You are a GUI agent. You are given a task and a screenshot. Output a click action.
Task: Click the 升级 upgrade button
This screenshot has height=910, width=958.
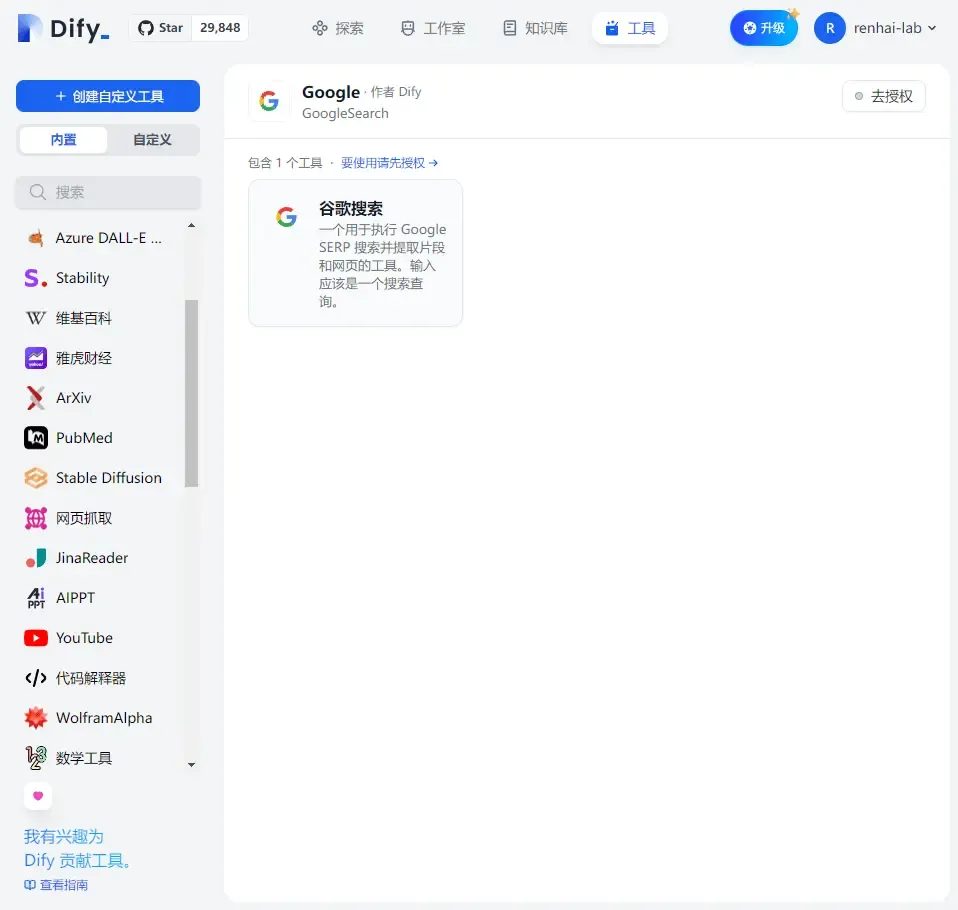coord(764,28)
